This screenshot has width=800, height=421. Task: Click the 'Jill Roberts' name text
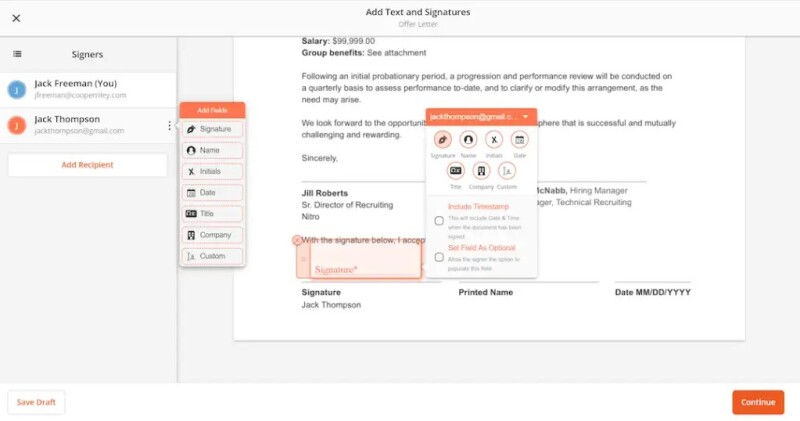[324, 193]
